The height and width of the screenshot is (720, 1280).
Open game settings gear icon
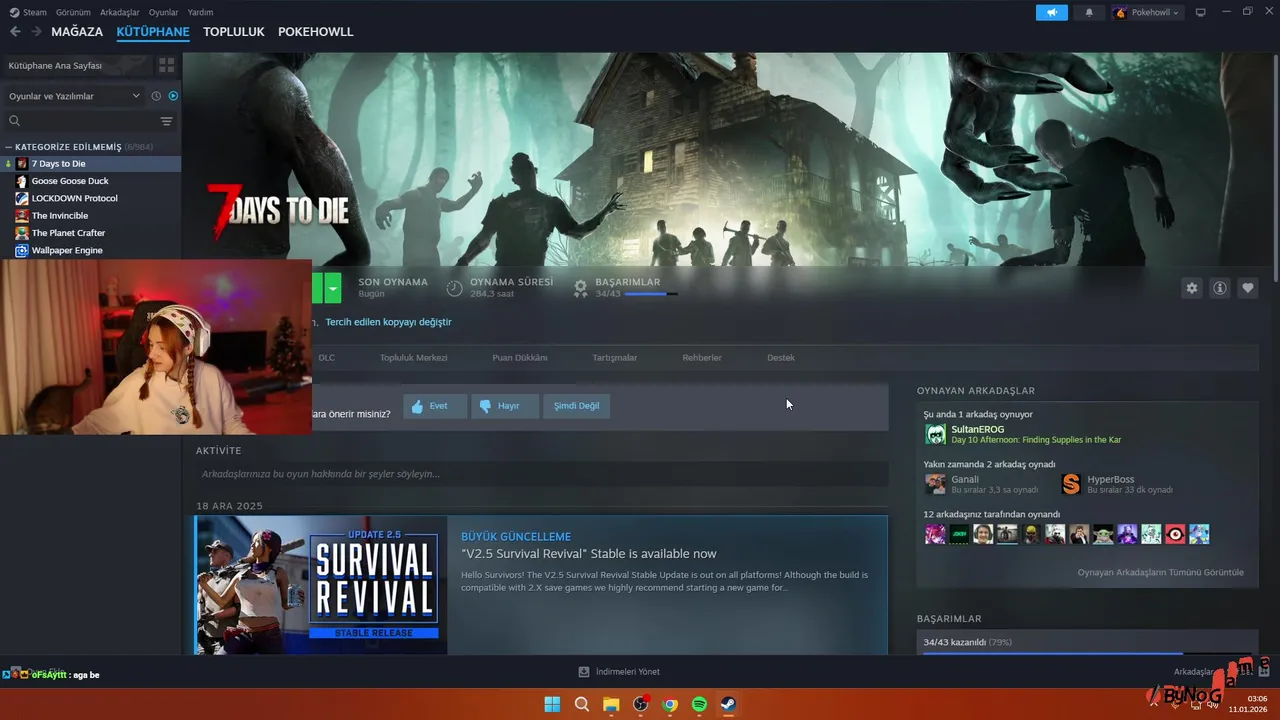[x=1191, y=288]
